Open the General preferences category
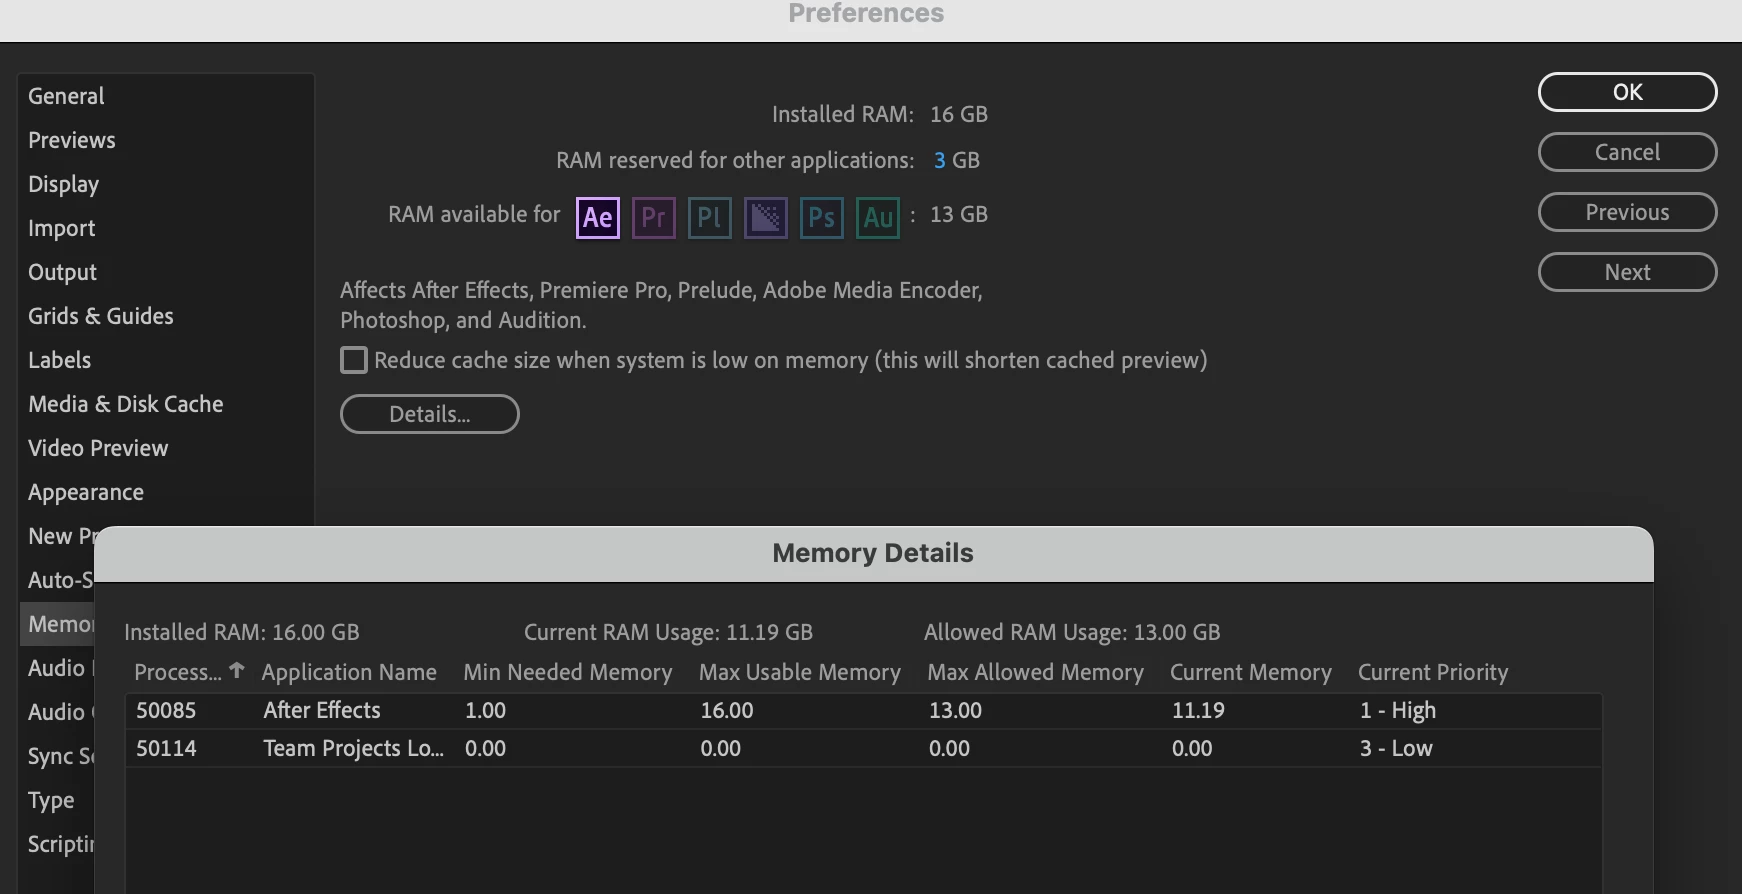1742x894 pixels. [66, 96]
